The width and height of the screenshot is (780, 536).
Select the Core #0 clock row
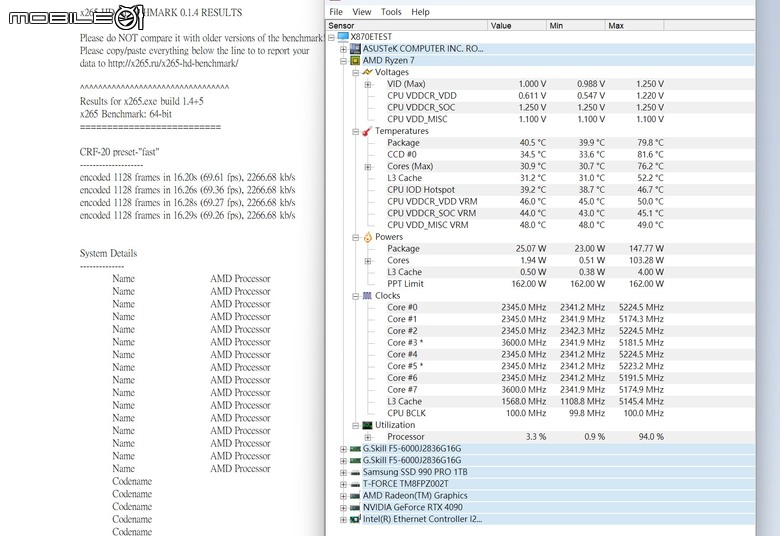point(525,308)
